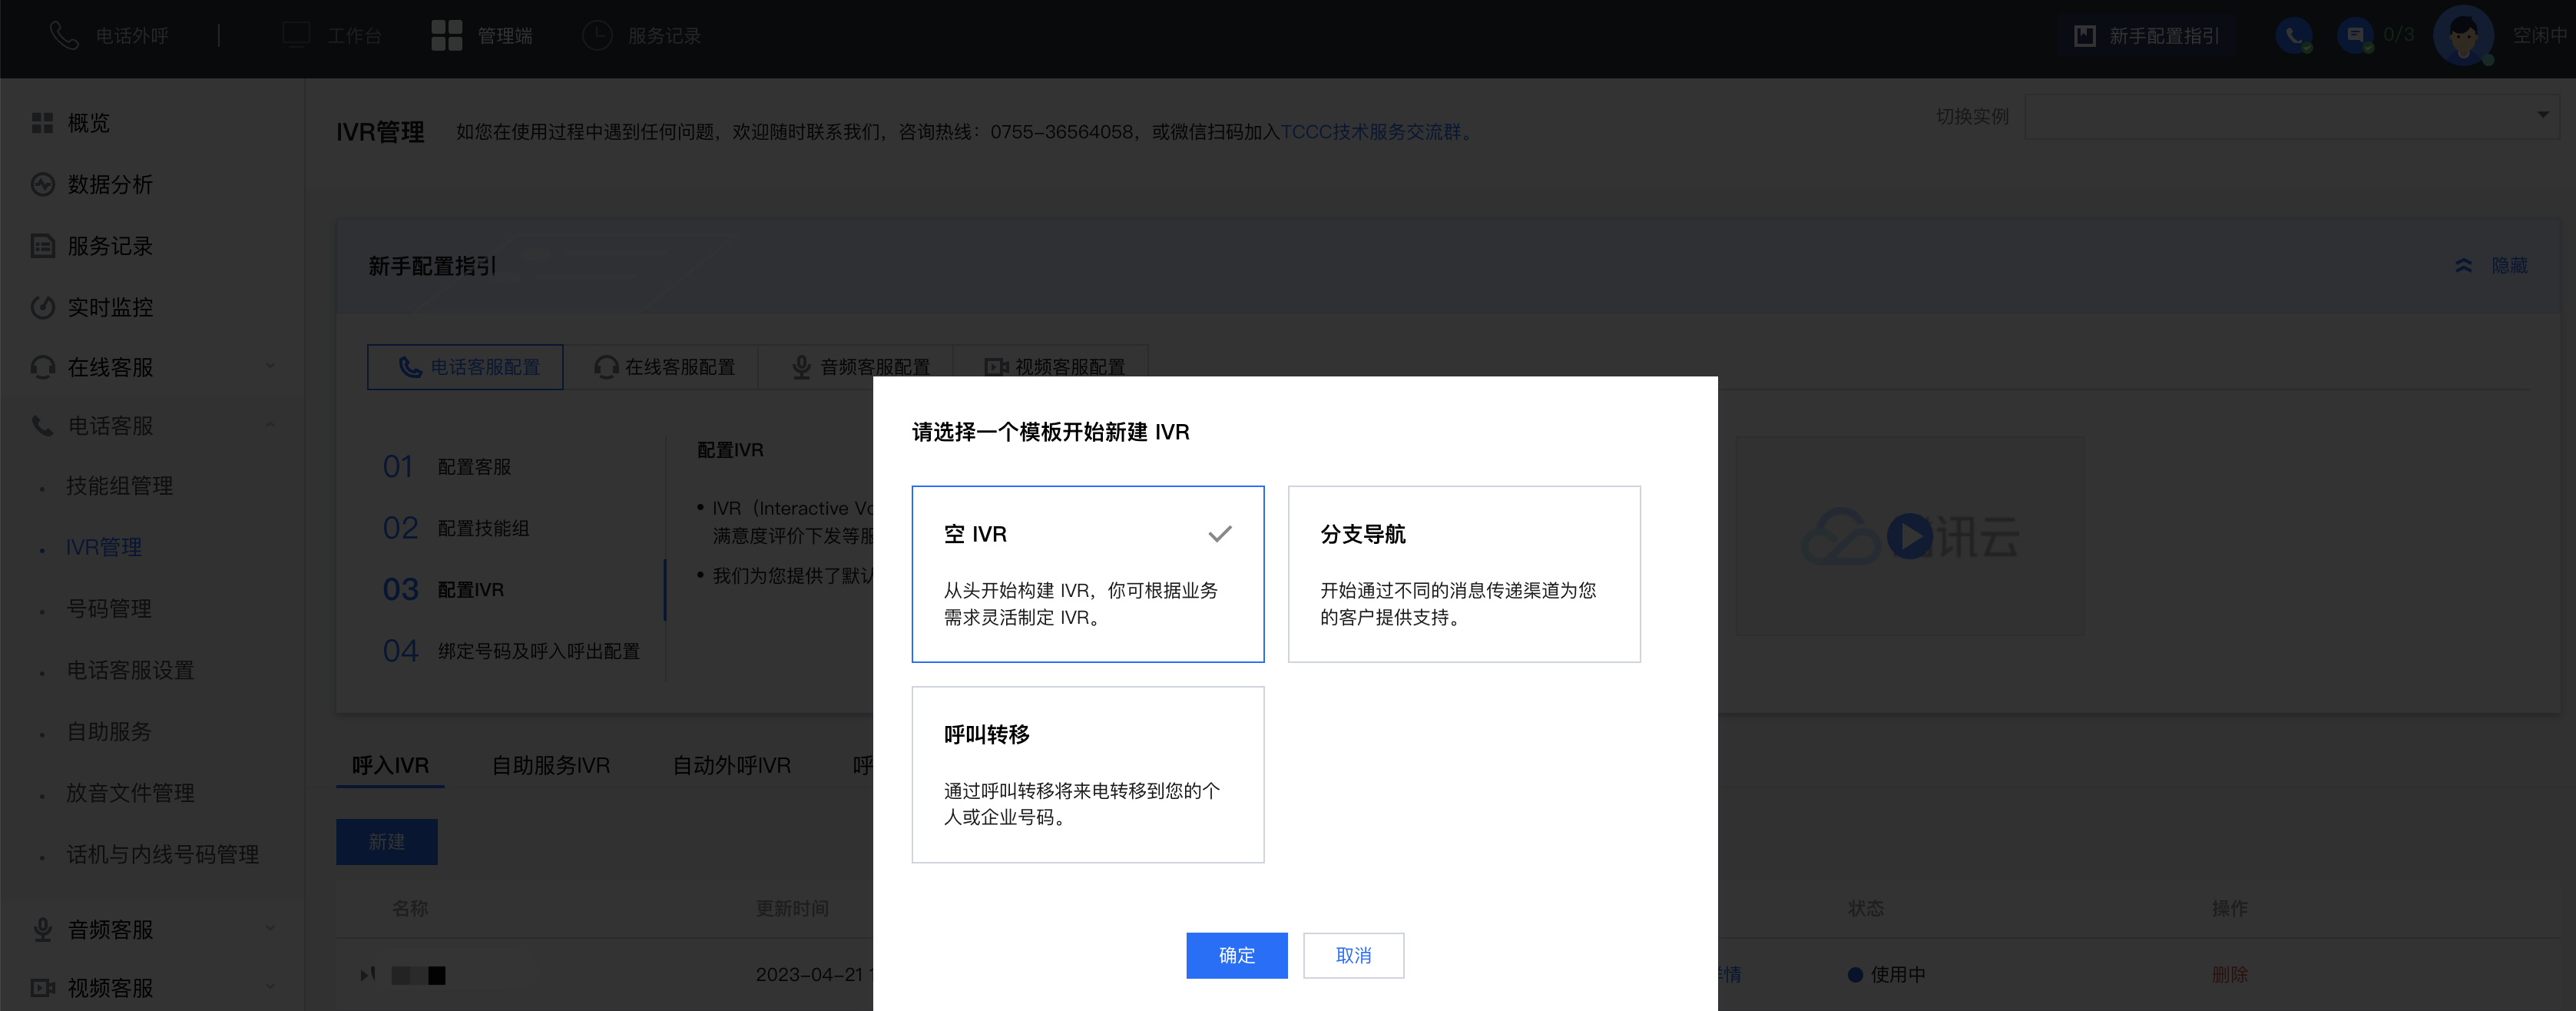Open the chat message icon in header
This screenshot has height=1011, width=2576.
(2355, 36)
